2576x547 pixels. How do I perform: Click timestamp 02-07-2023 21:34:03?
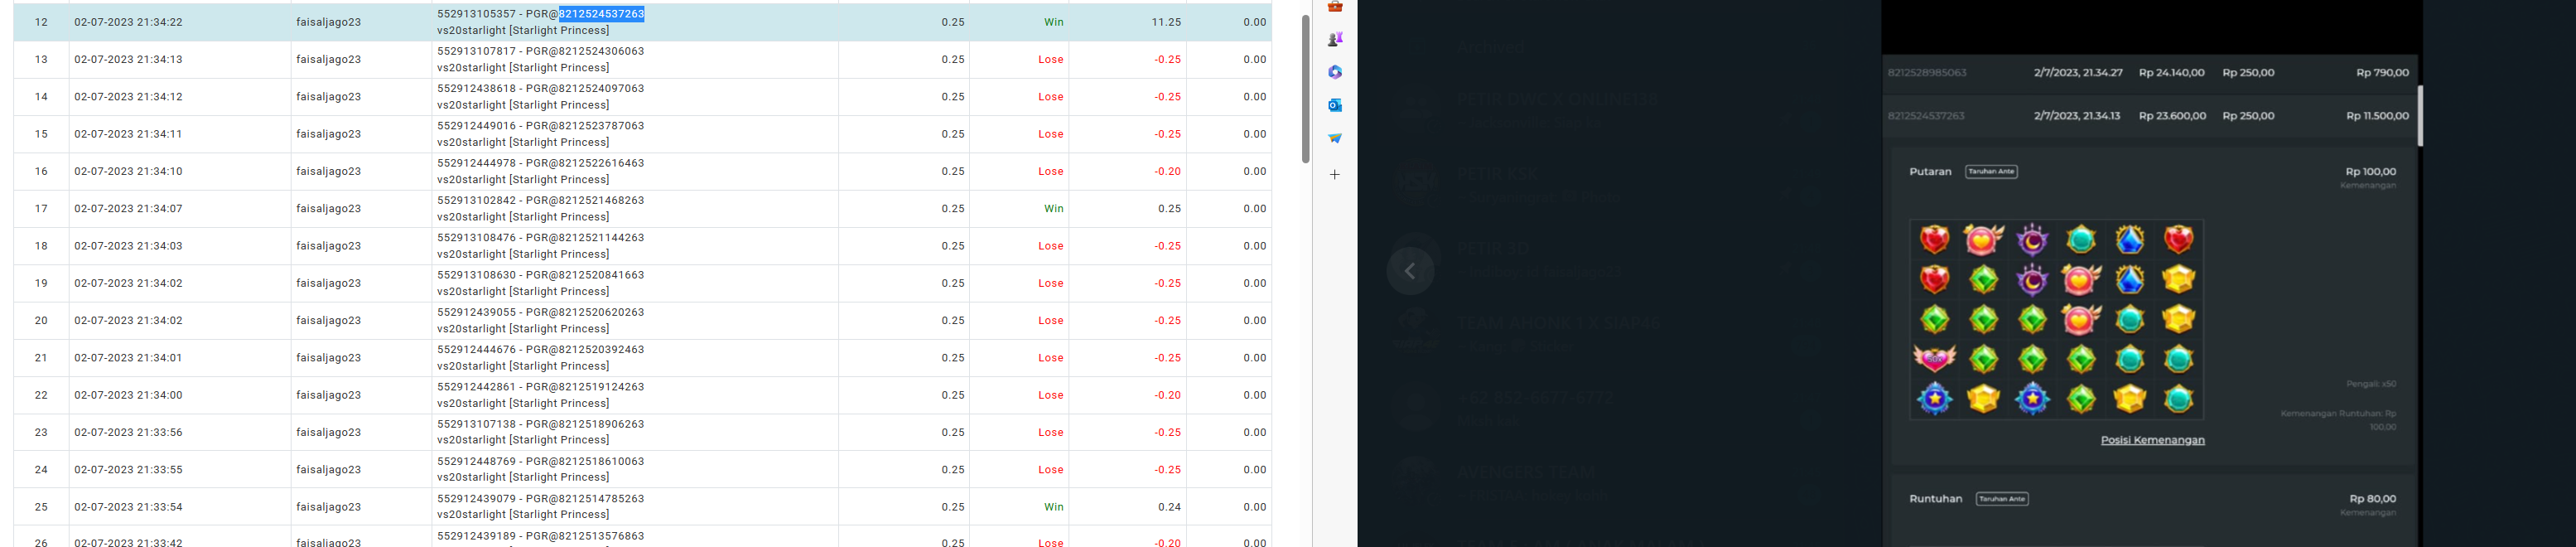(128, 246)
